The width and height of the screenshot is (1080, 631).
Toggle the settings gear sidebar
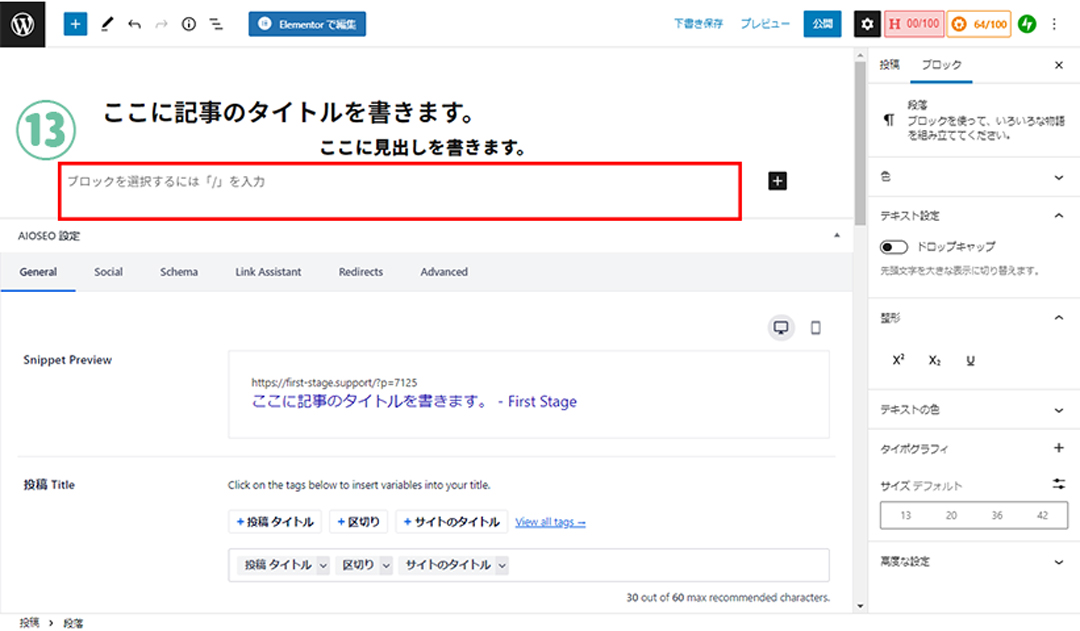[867, 24]
